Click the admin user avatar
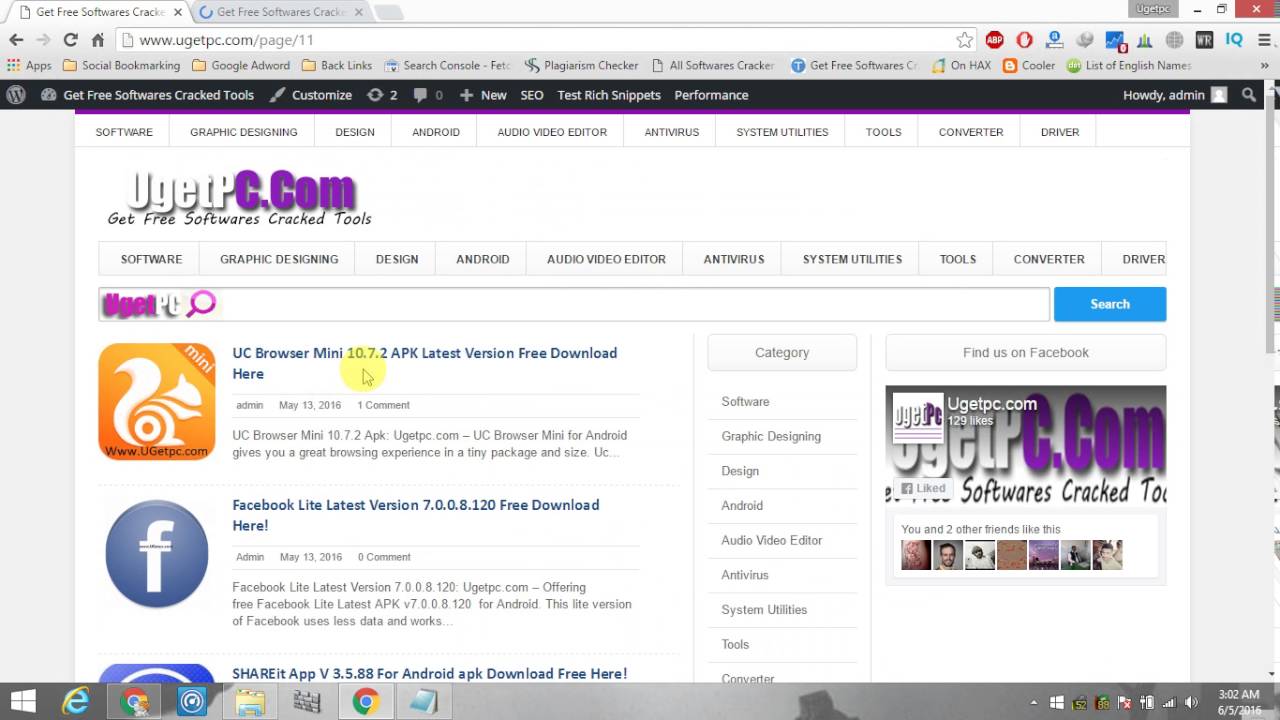 tap(1219, 95)
